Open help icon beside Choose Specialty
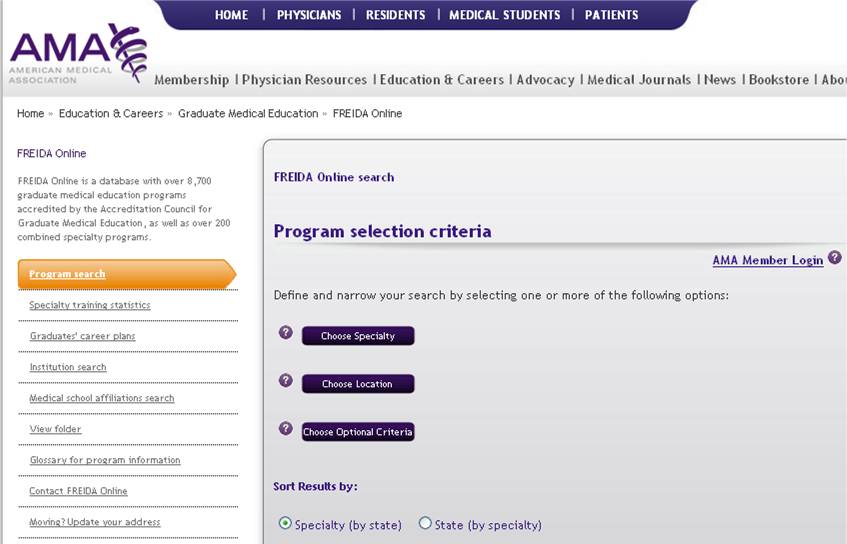Image resolution: width=847 pixels, height=544 pixels. 286,332
